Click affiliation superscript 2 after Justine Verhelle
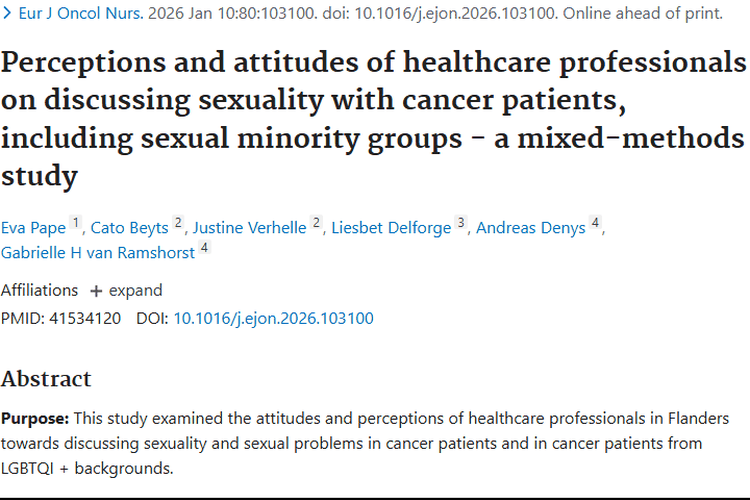750x500 pixels. (316, 223)
